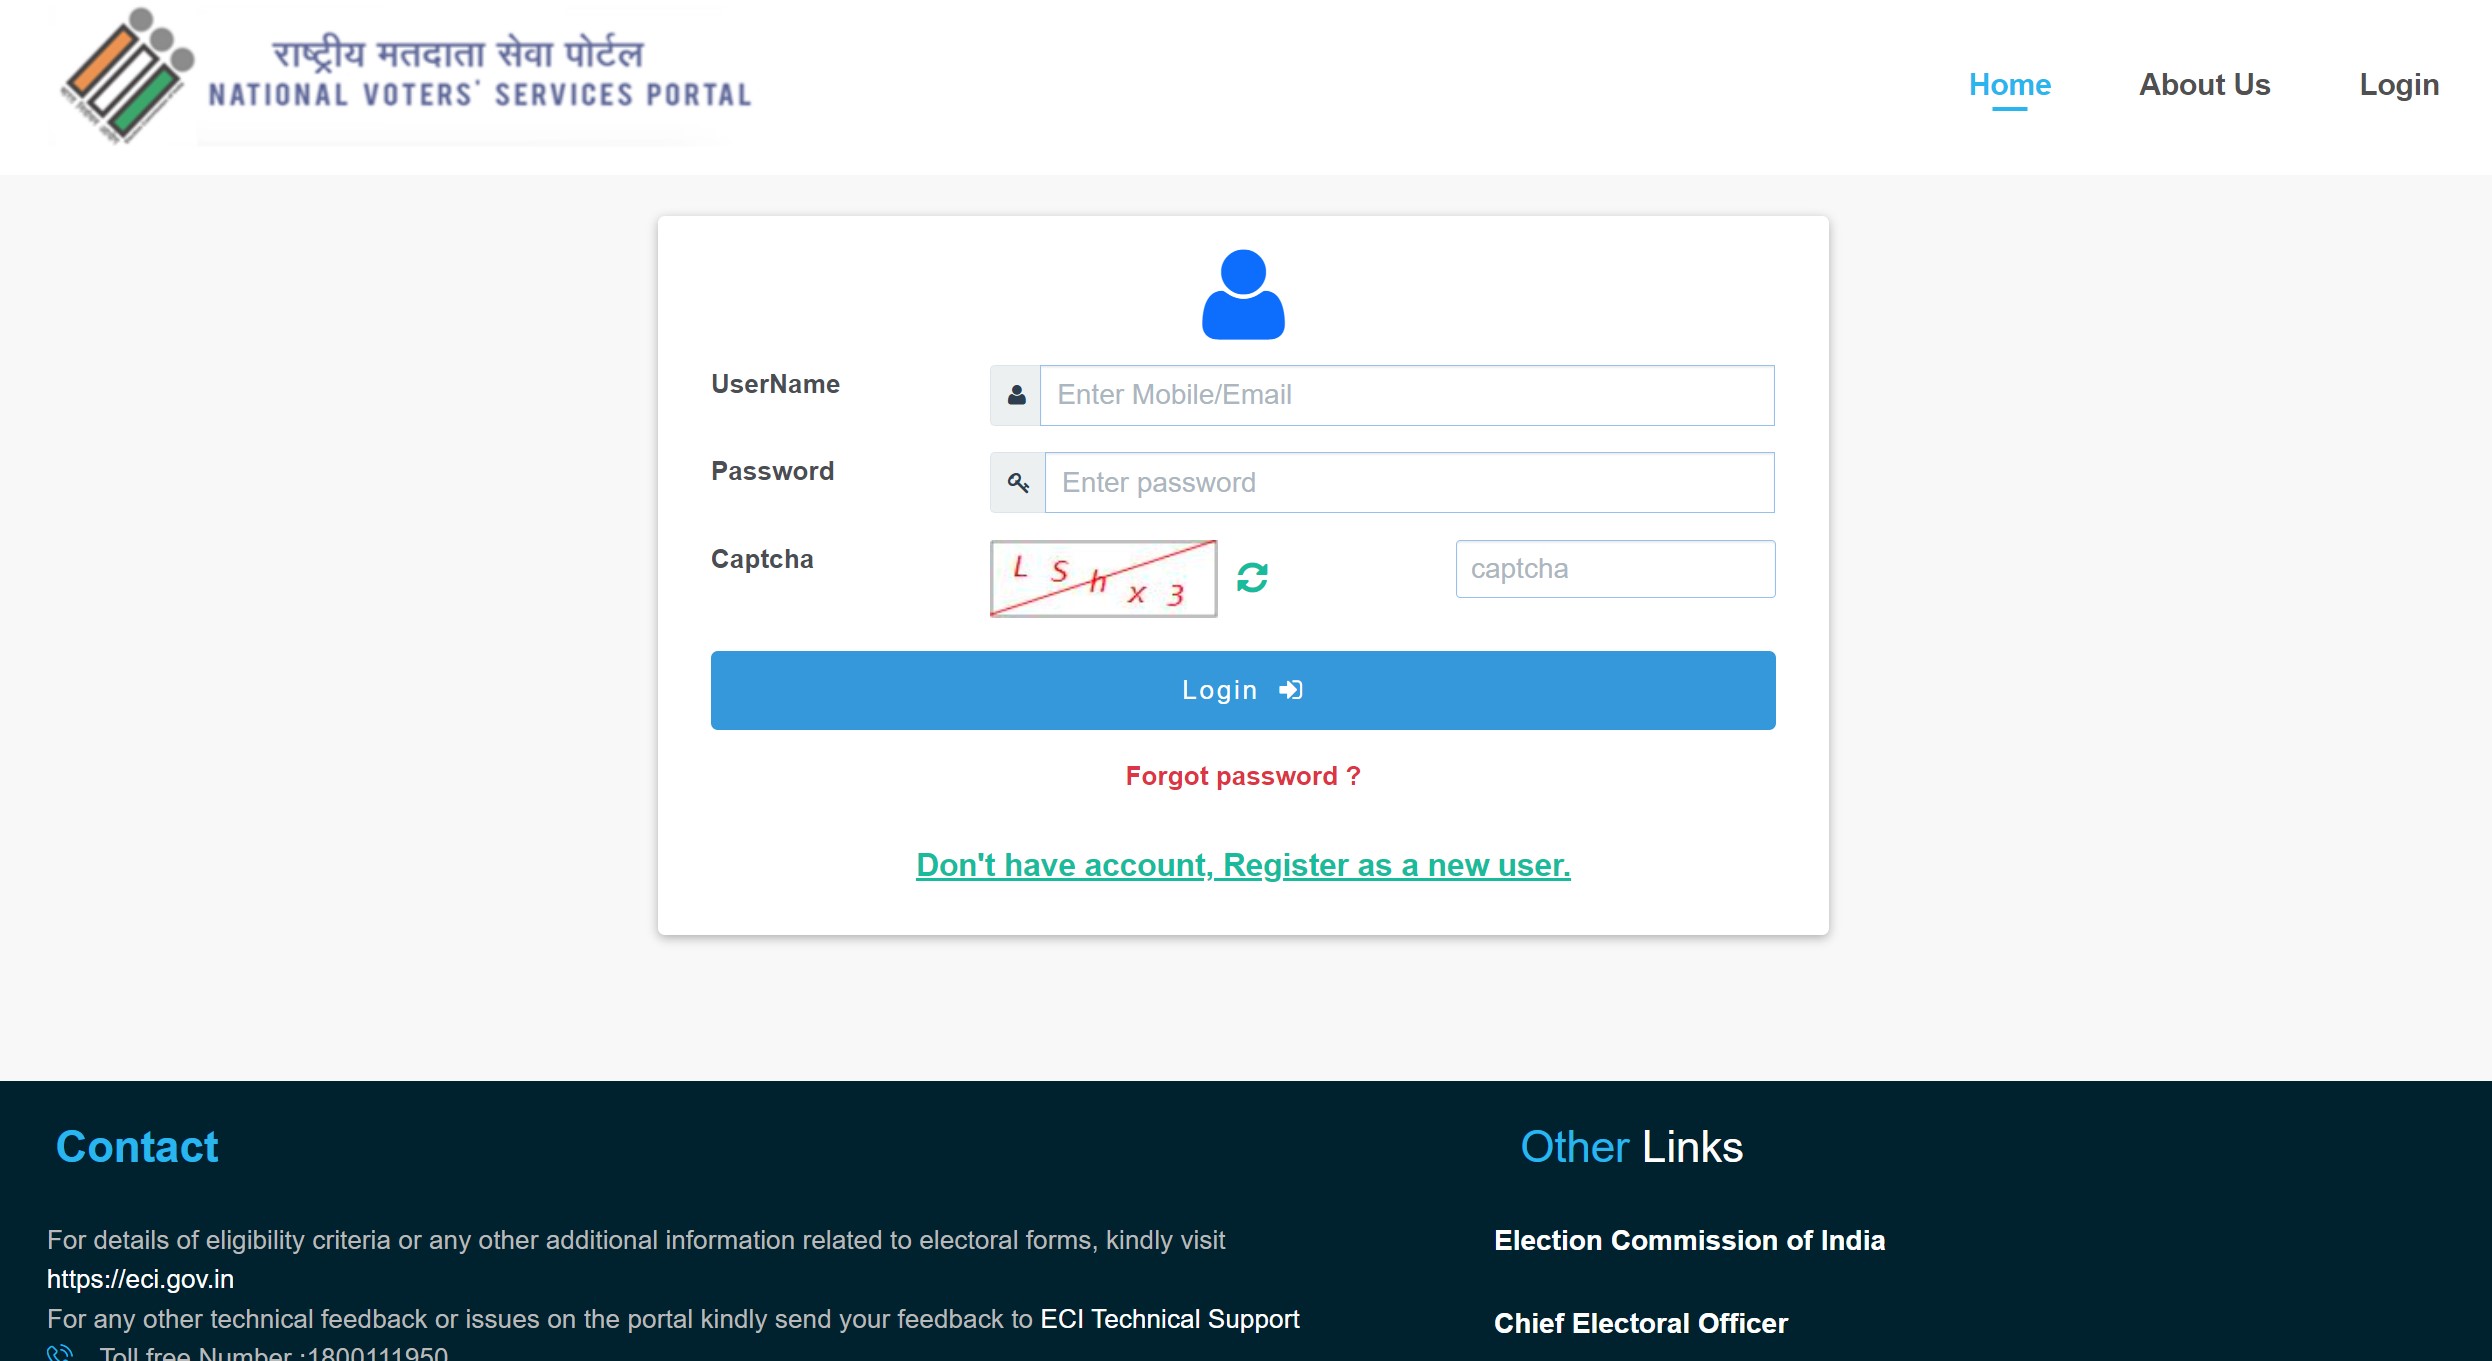Click the person/lock icon in Username field

(x=1016, y=394)
